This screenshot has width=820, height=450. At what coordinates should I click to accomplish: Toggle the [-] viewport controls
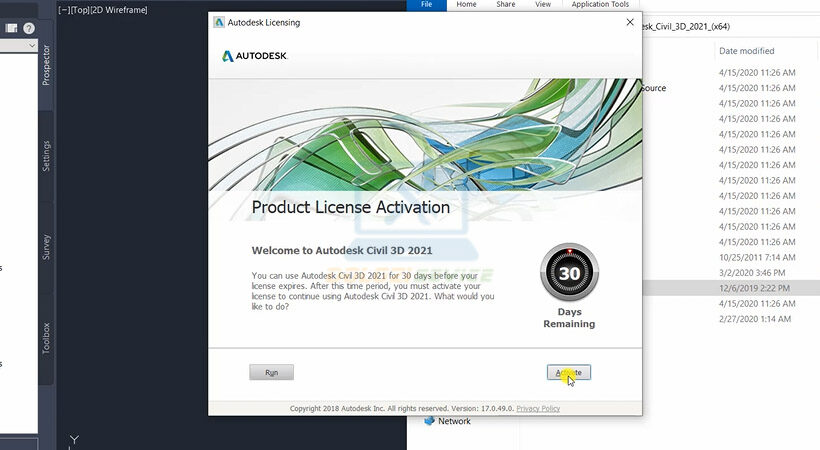[x=64, y=9]
